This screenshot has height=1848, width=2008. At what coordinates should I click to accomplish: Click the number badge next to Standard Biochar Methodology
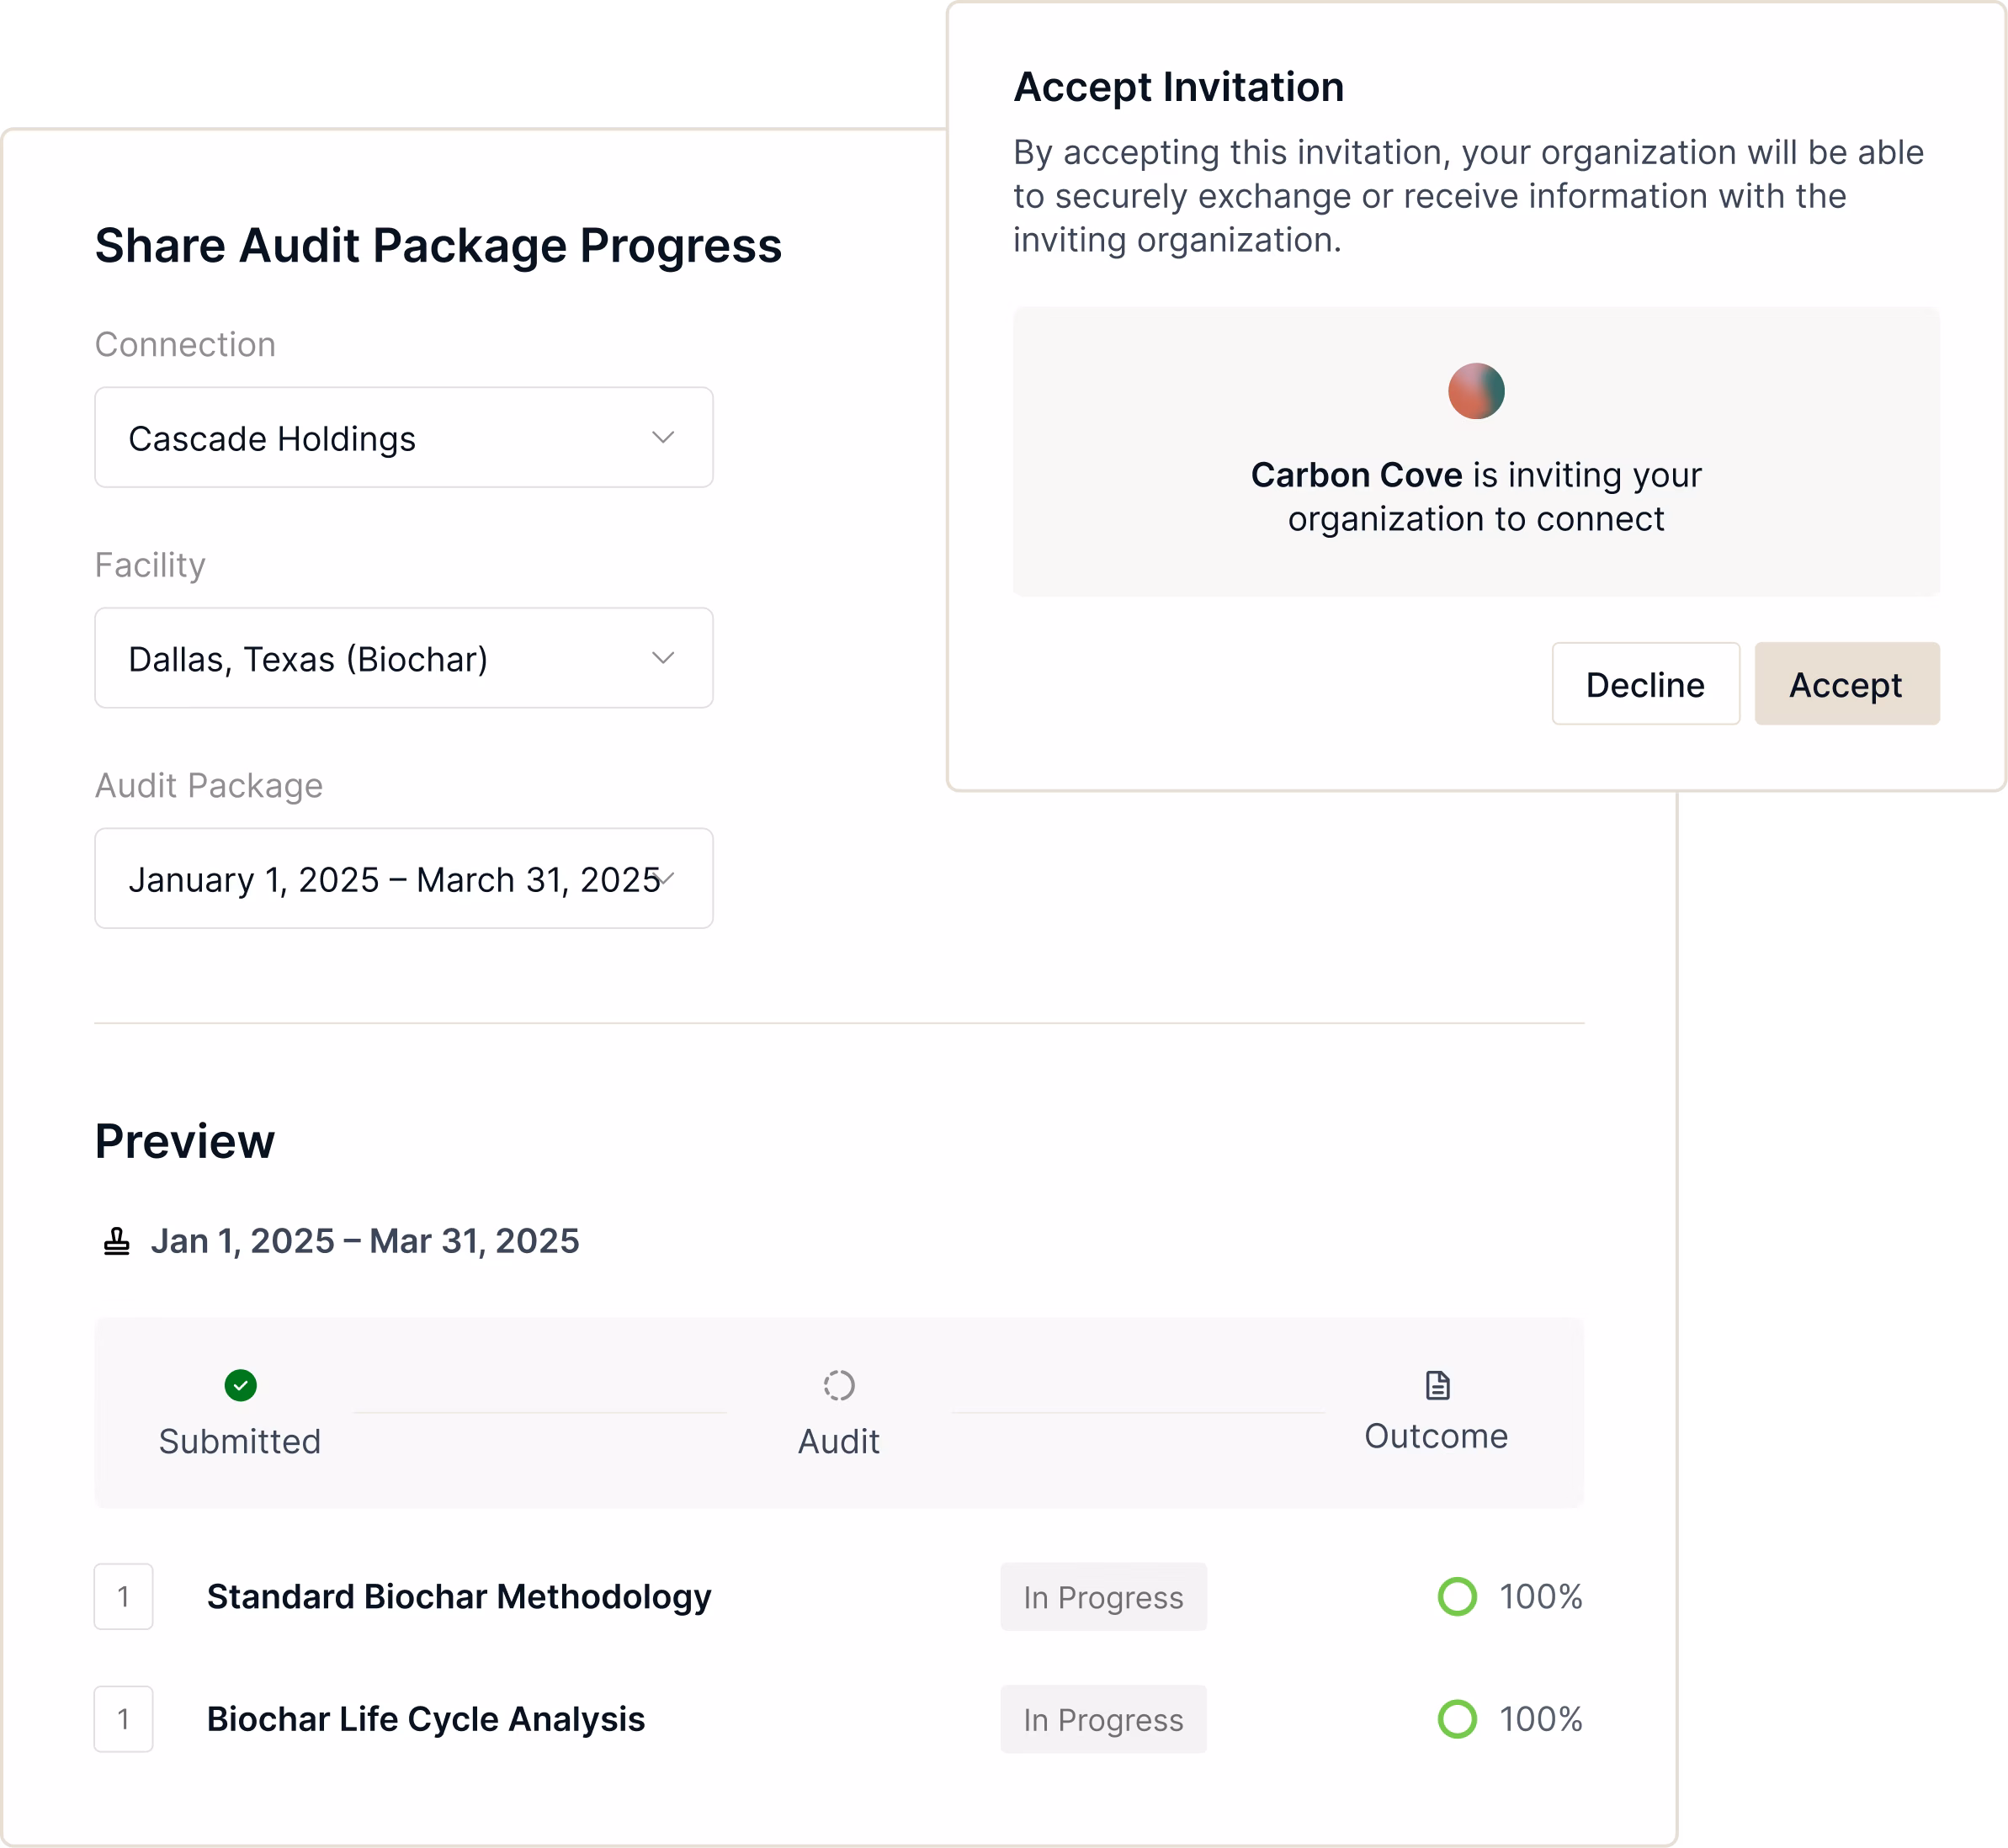click(x=124, y=1596)
